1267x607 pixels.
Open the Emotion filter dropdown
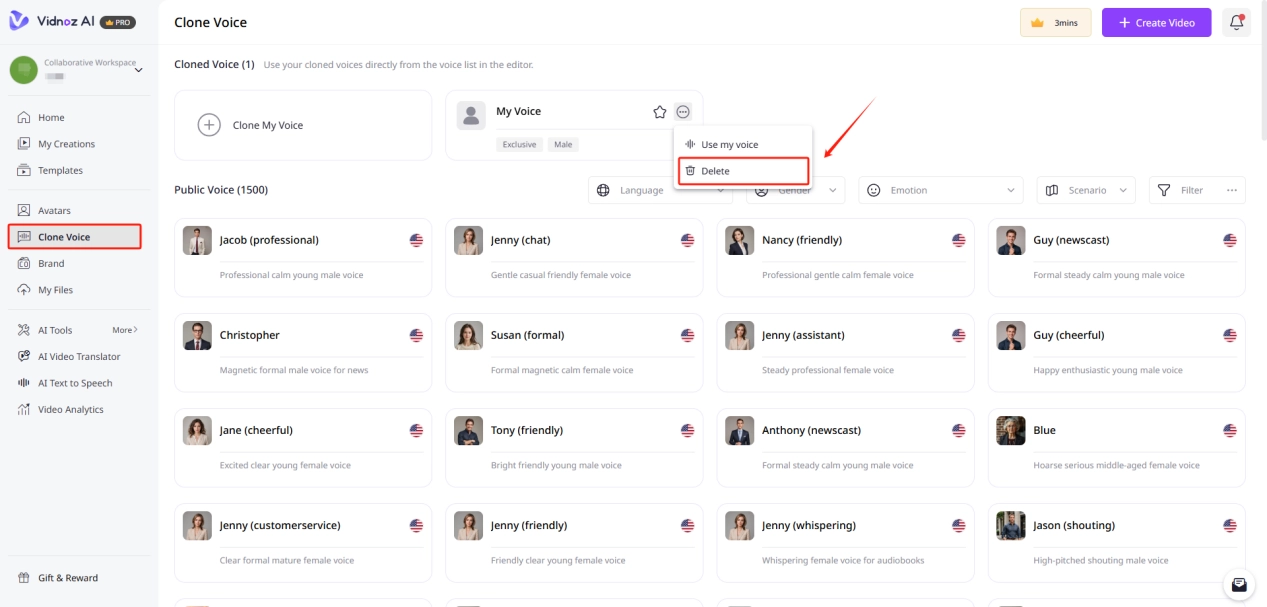pyautogui.click(x=940, y=190)
